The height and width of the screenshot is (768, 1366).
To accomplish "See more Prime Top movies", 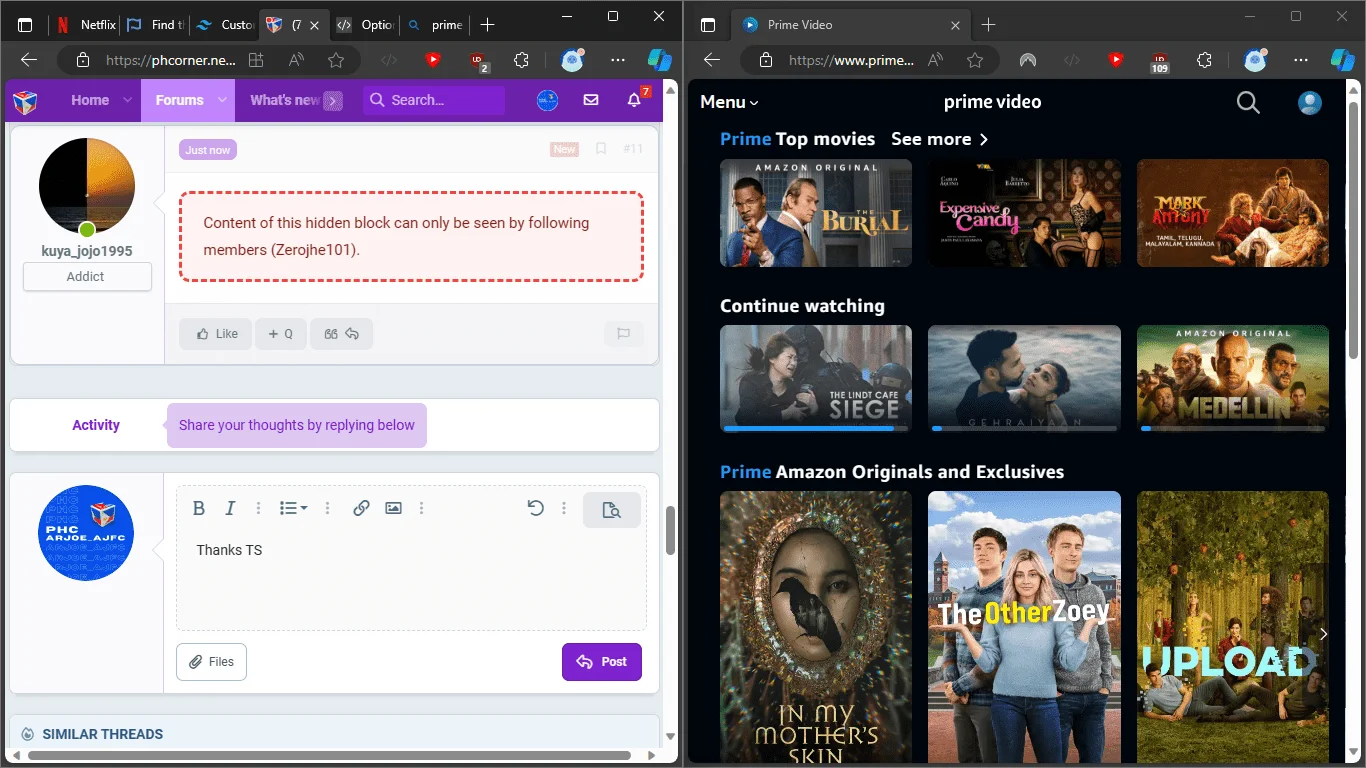I will pyautogui.click(x=940, y=139).
